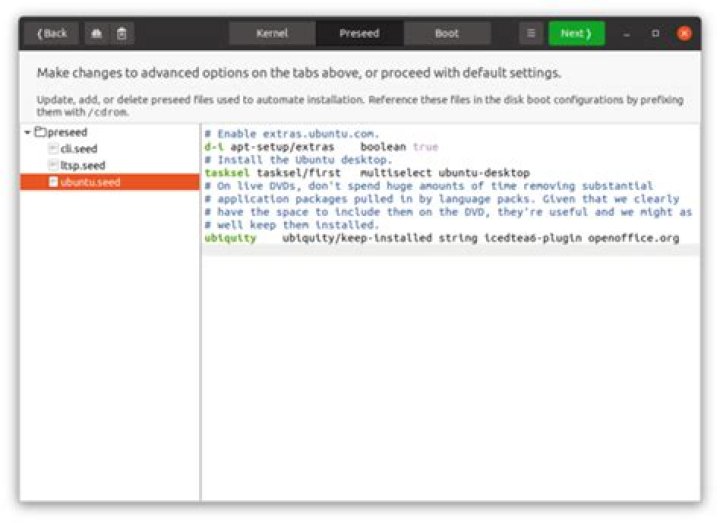The width and height of the screenshot is (720, 523).
Task: Switch to the Preseed tab
Action: (x=359, y=34)
